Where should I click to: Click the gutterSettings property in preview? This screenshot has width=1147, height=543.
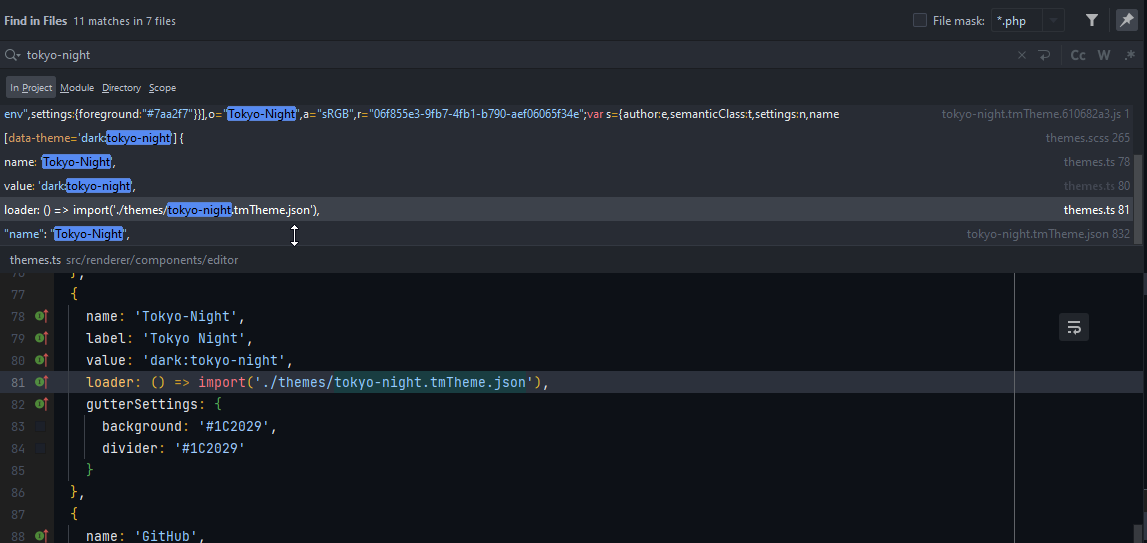[142, 404]
